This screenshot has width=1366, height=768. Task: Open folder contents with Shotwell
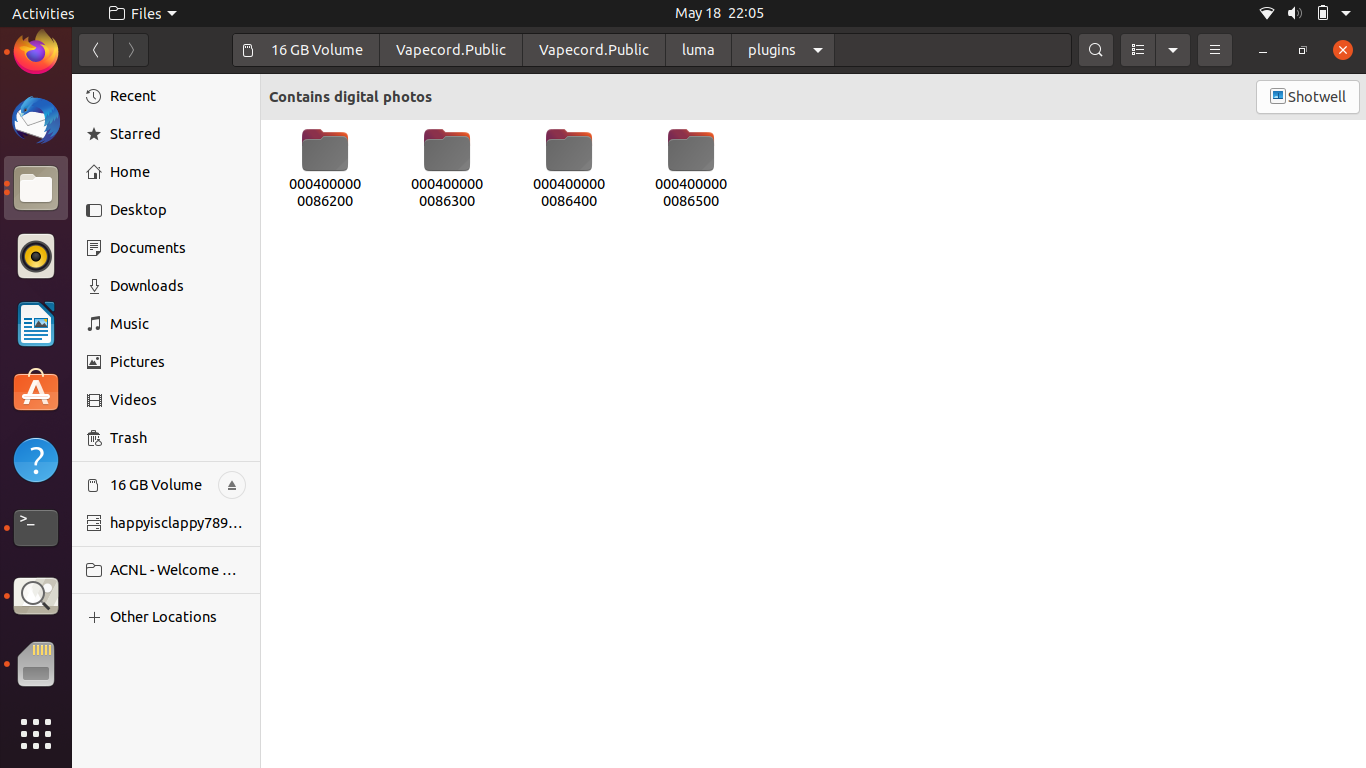coord(1307,97)
